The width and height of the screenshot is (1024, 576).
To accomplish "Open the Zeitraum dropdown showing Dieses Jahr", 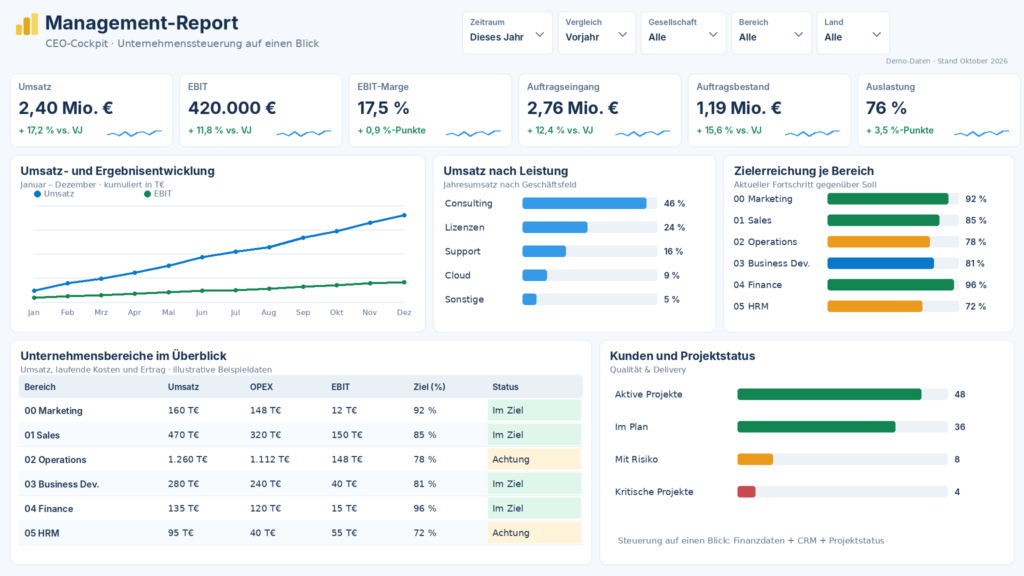I will [x=507, y=33].
